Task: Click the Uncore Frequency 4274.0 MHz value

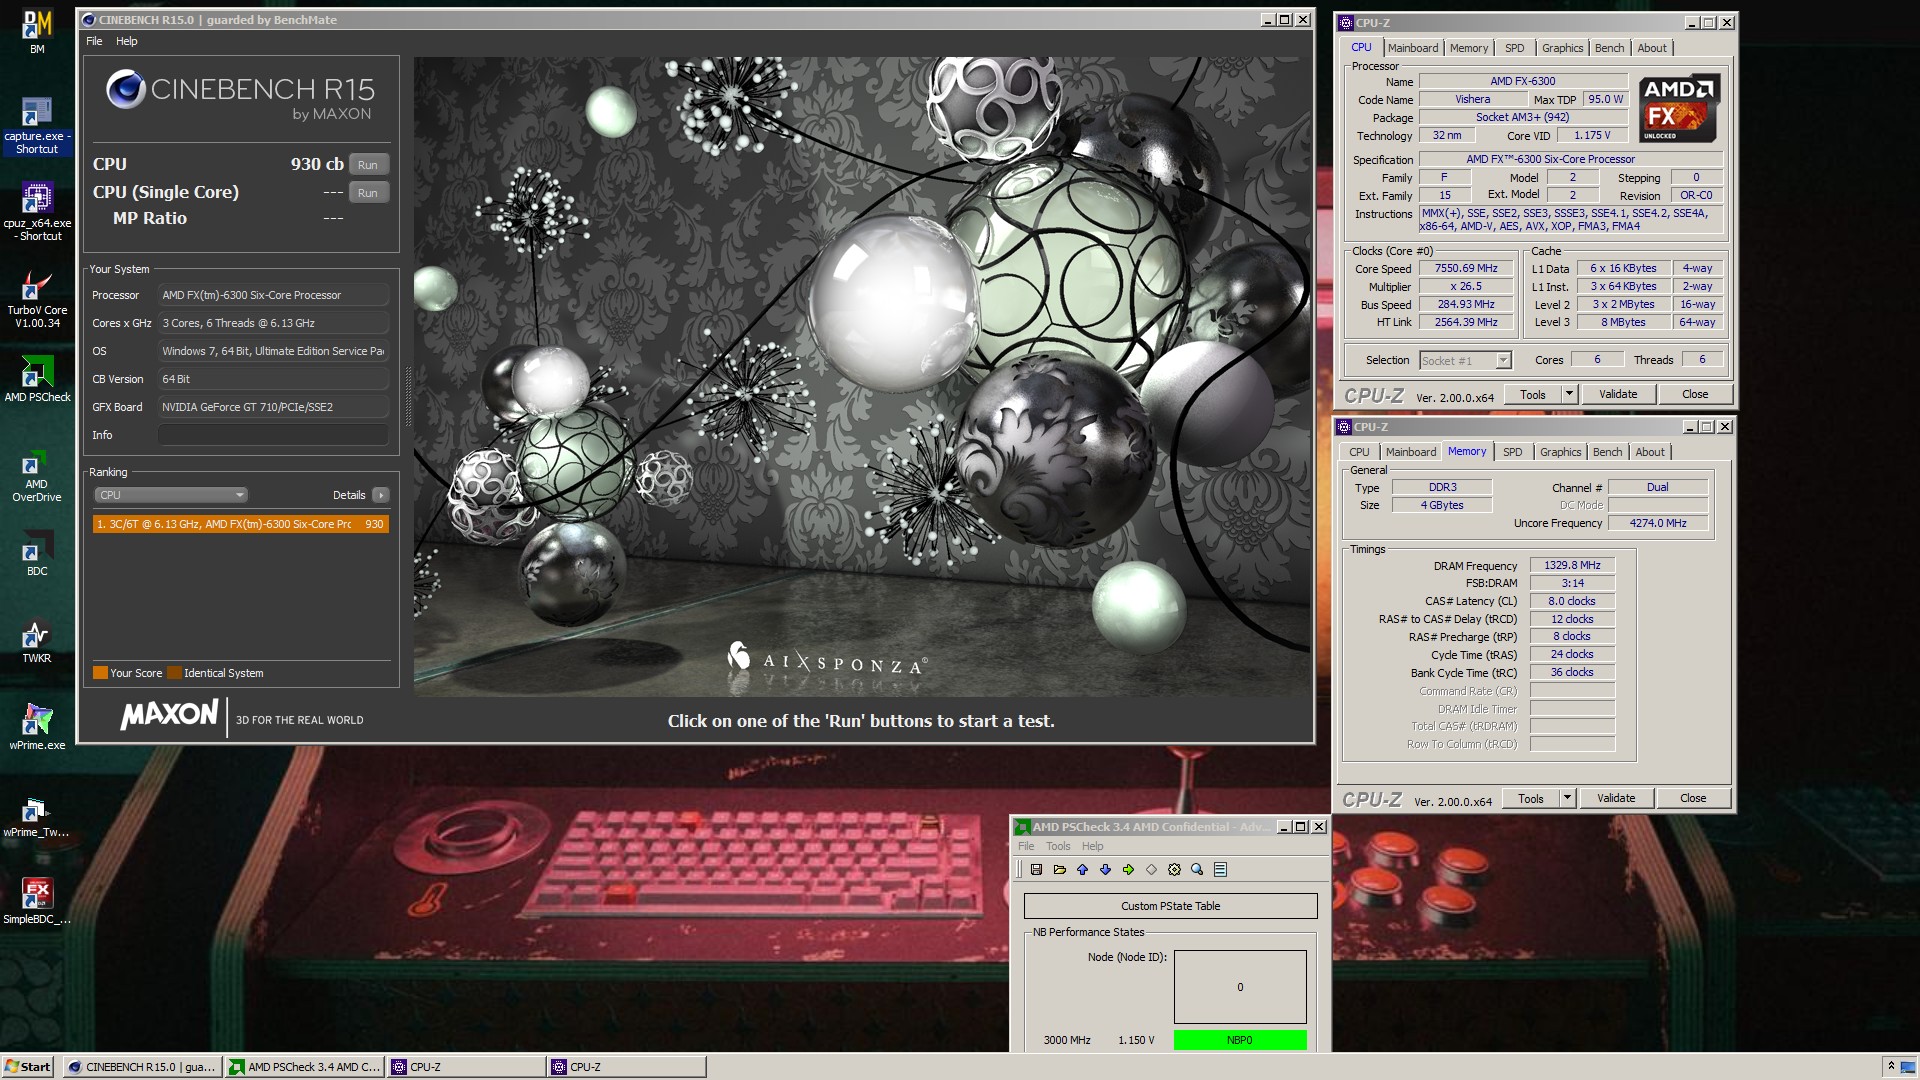Action: pos(1657,524)
